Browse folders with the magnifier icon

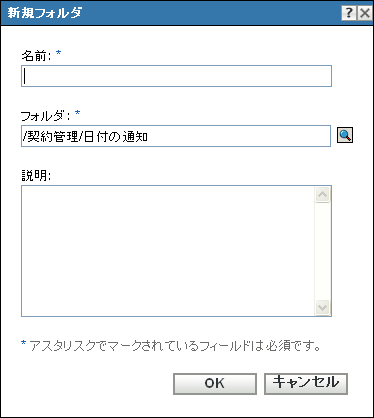coord(345,135)
